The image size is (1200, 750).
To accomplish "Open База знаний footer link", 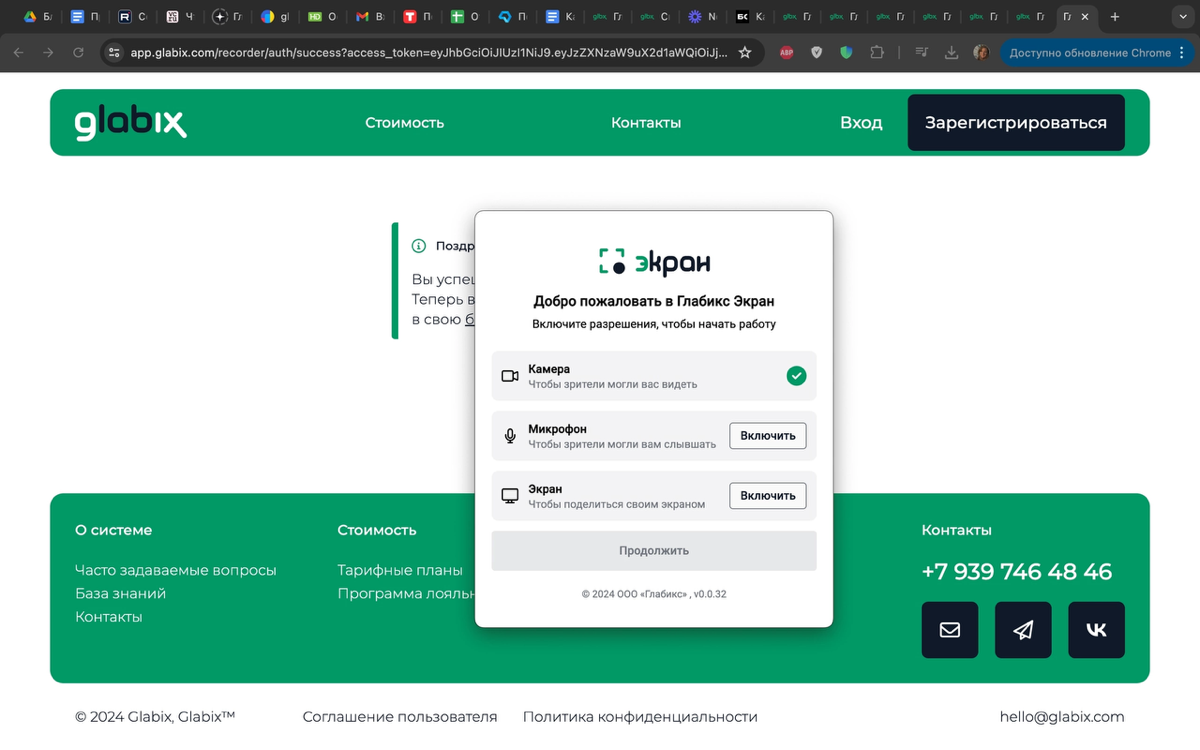I will coord(121,593).
